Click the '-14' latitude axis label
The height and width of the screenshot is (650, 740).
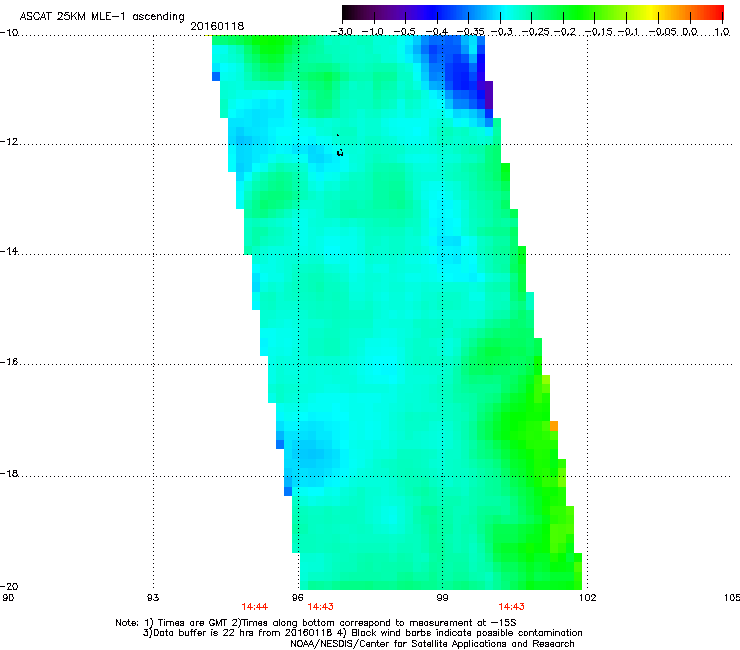point(9,251)
